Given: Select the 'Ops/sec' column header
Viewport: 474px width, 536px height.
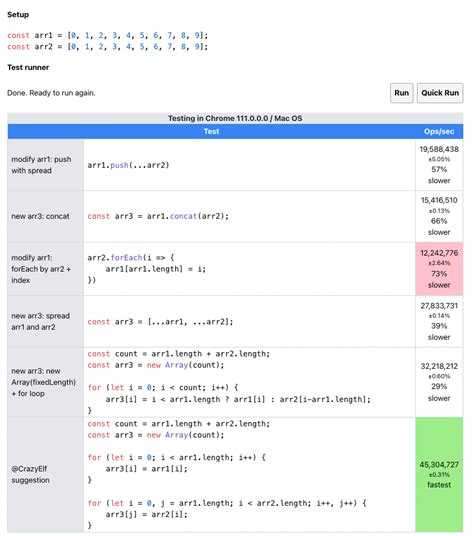Looking at the screenshot, I should 439,132.
